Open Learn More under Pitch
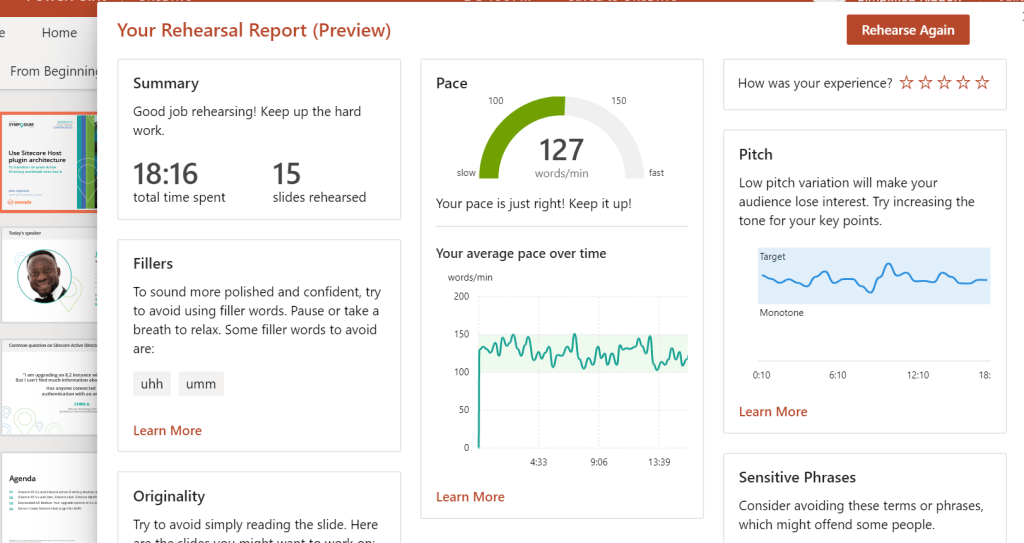 tap(773, 411)
